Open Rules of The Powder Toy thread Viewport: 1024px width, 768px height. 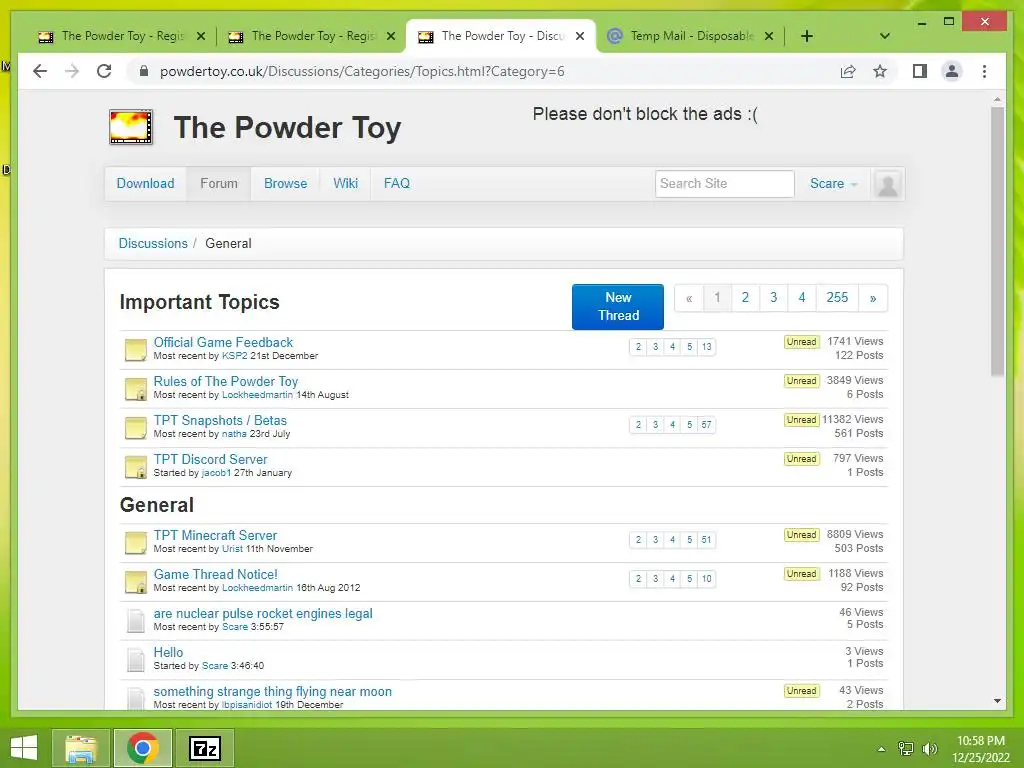tap(226, 381)
